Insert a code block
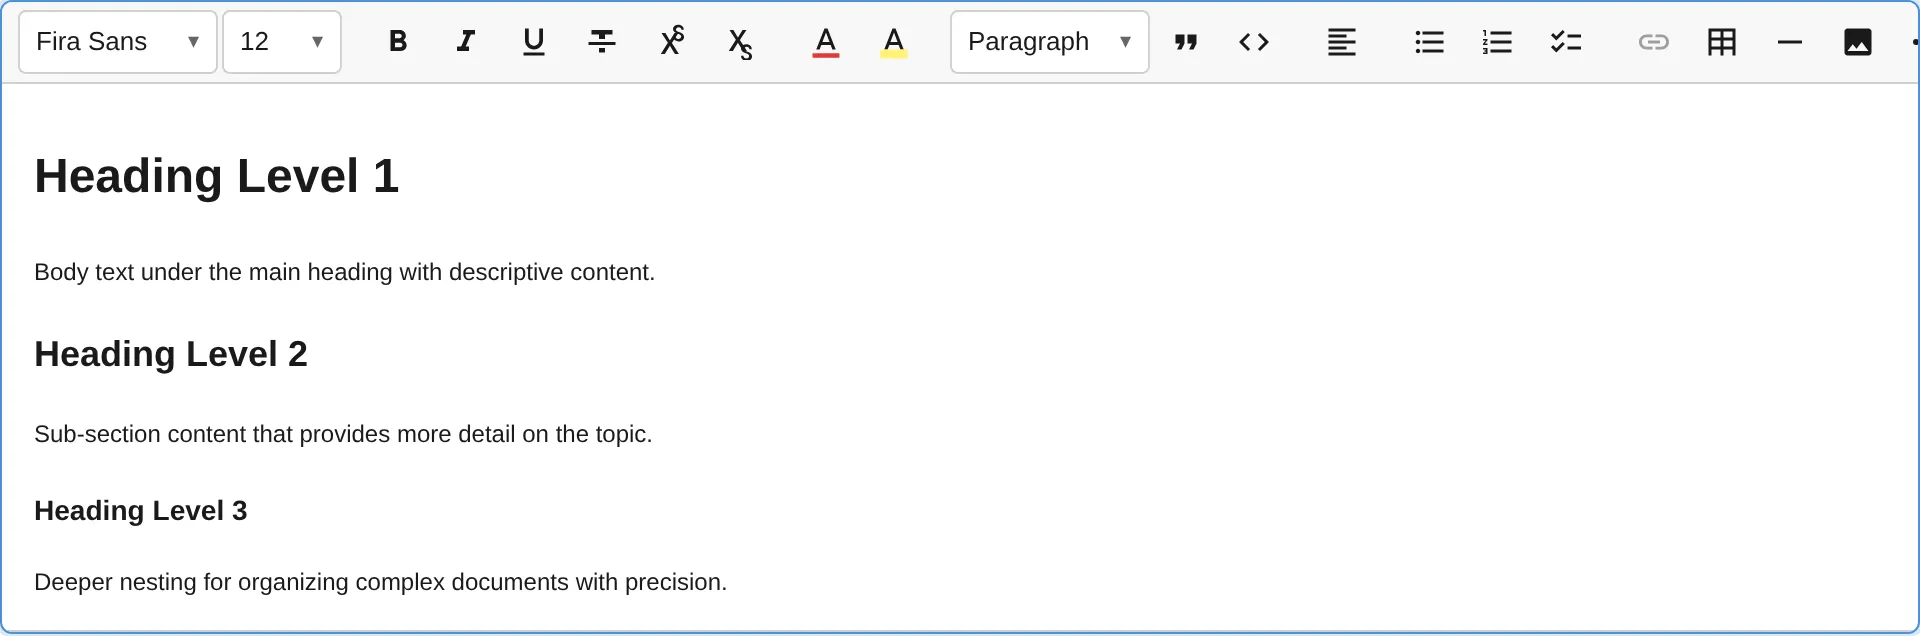Image resolution: width=1920 pixels, height=636 pixels. pyautogui.click(x=1253, y=42)
